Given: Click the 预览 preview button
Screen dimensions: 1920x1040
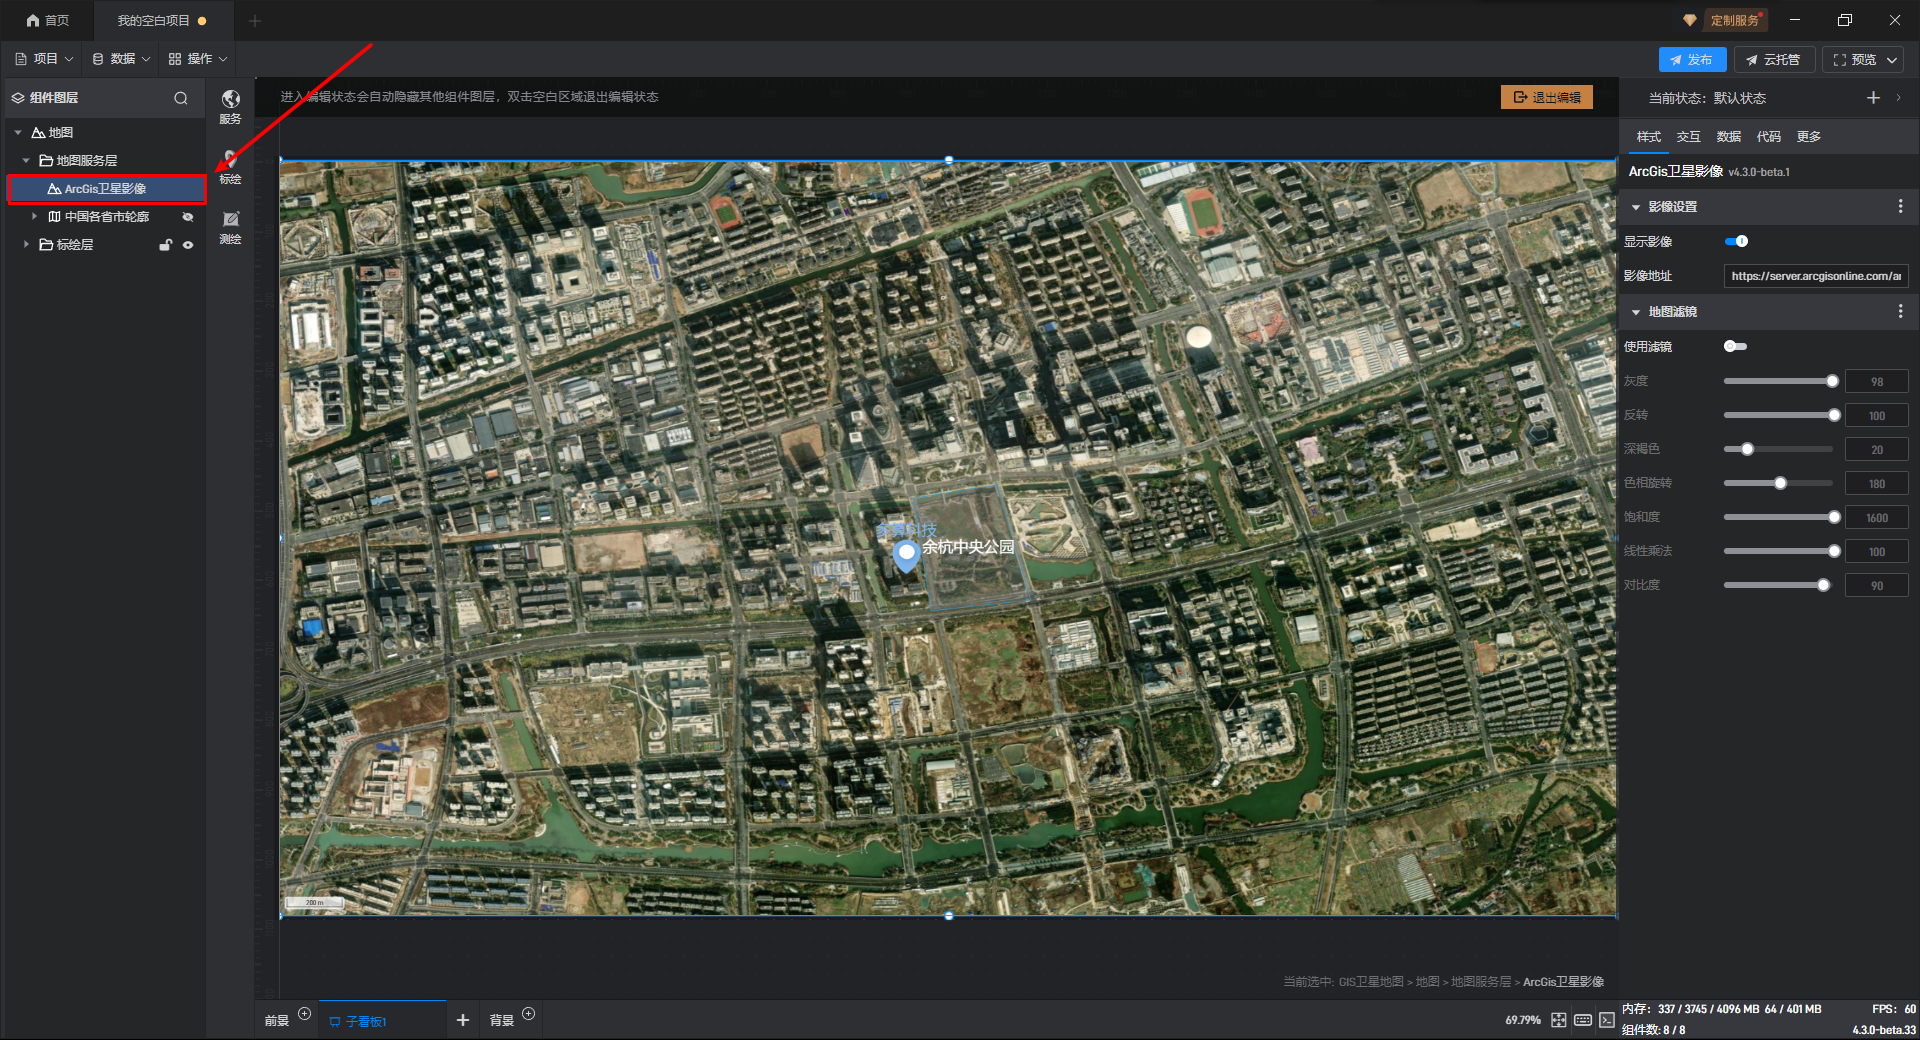Looking at the screenshot, I should pyautogui.click(x=1854, y=60).
